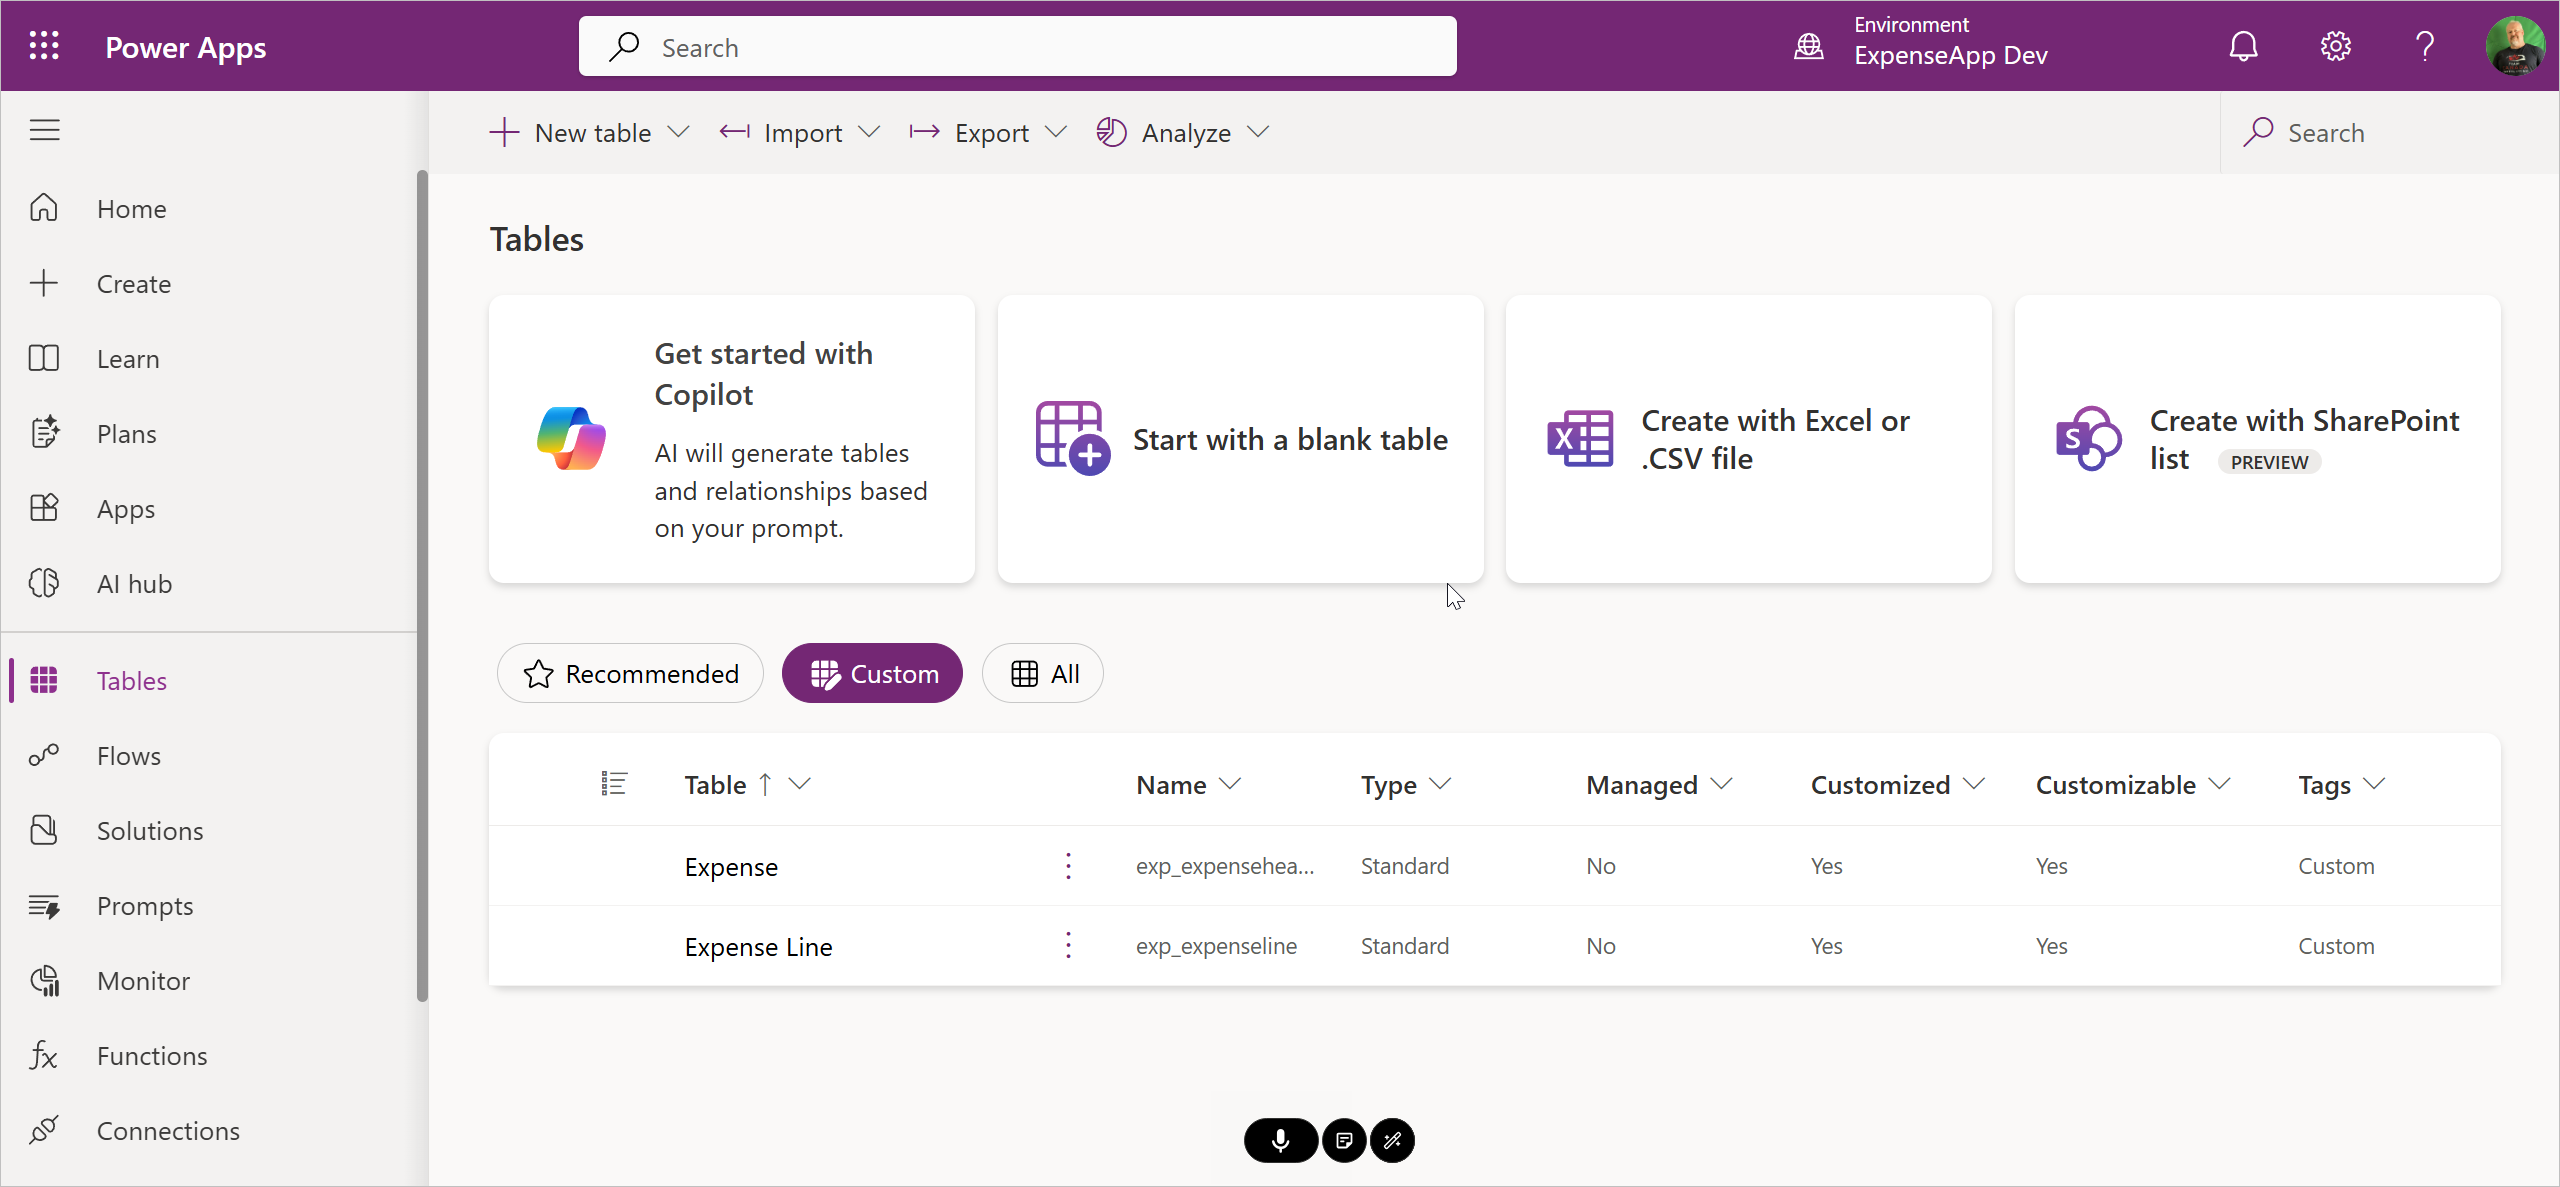Open the Expense table link
The image size is (2560, 1187).
(731, 867)
